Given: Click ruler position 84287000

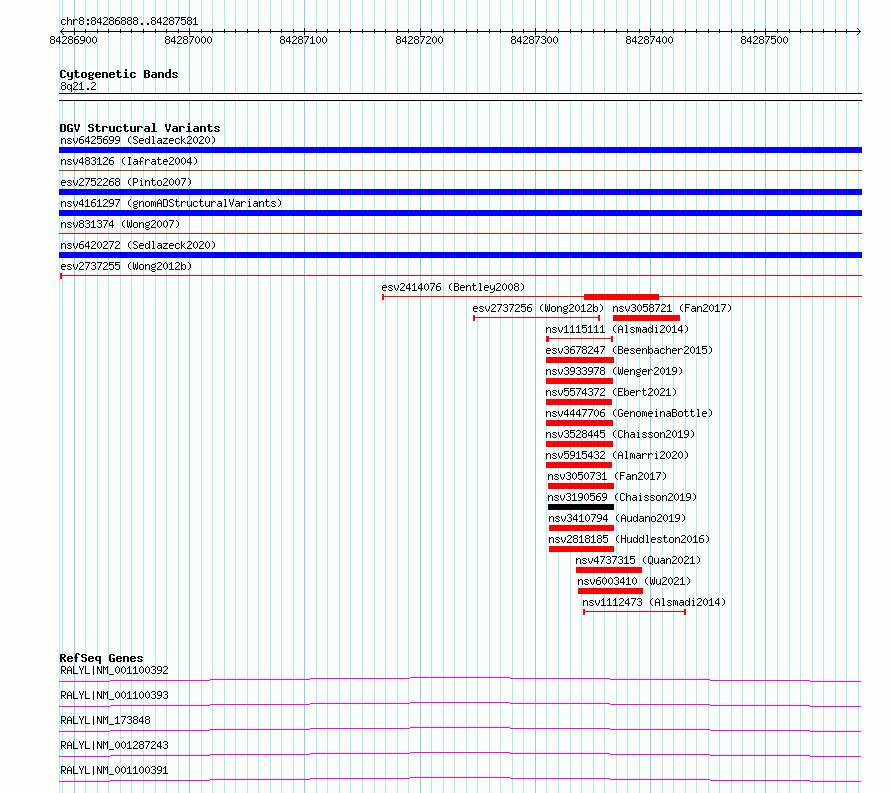Looking at the screenshot, I should [188, 40].
